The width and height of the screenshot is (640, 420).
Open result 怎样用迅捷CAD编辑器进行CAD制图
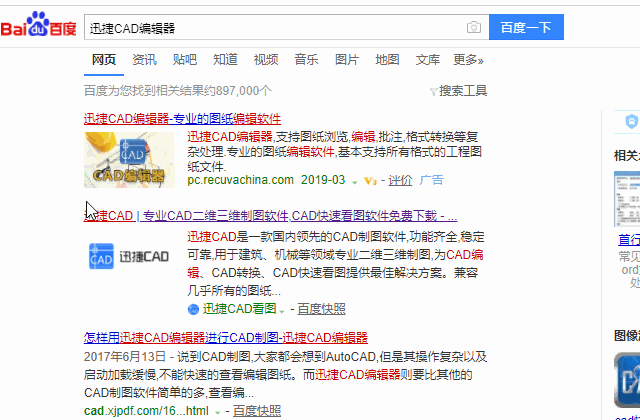pos(226,338)
